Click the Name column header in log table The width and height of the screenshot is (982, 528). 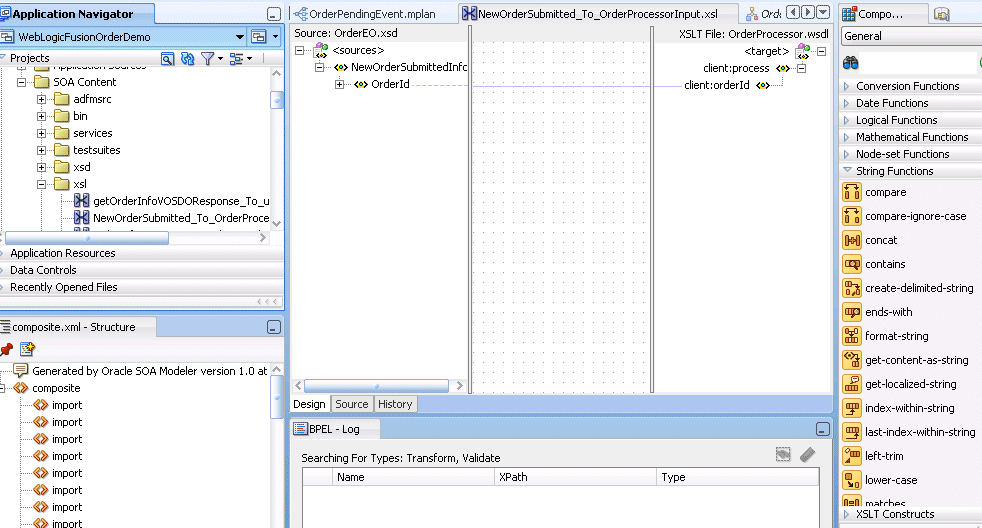[413, 477]
